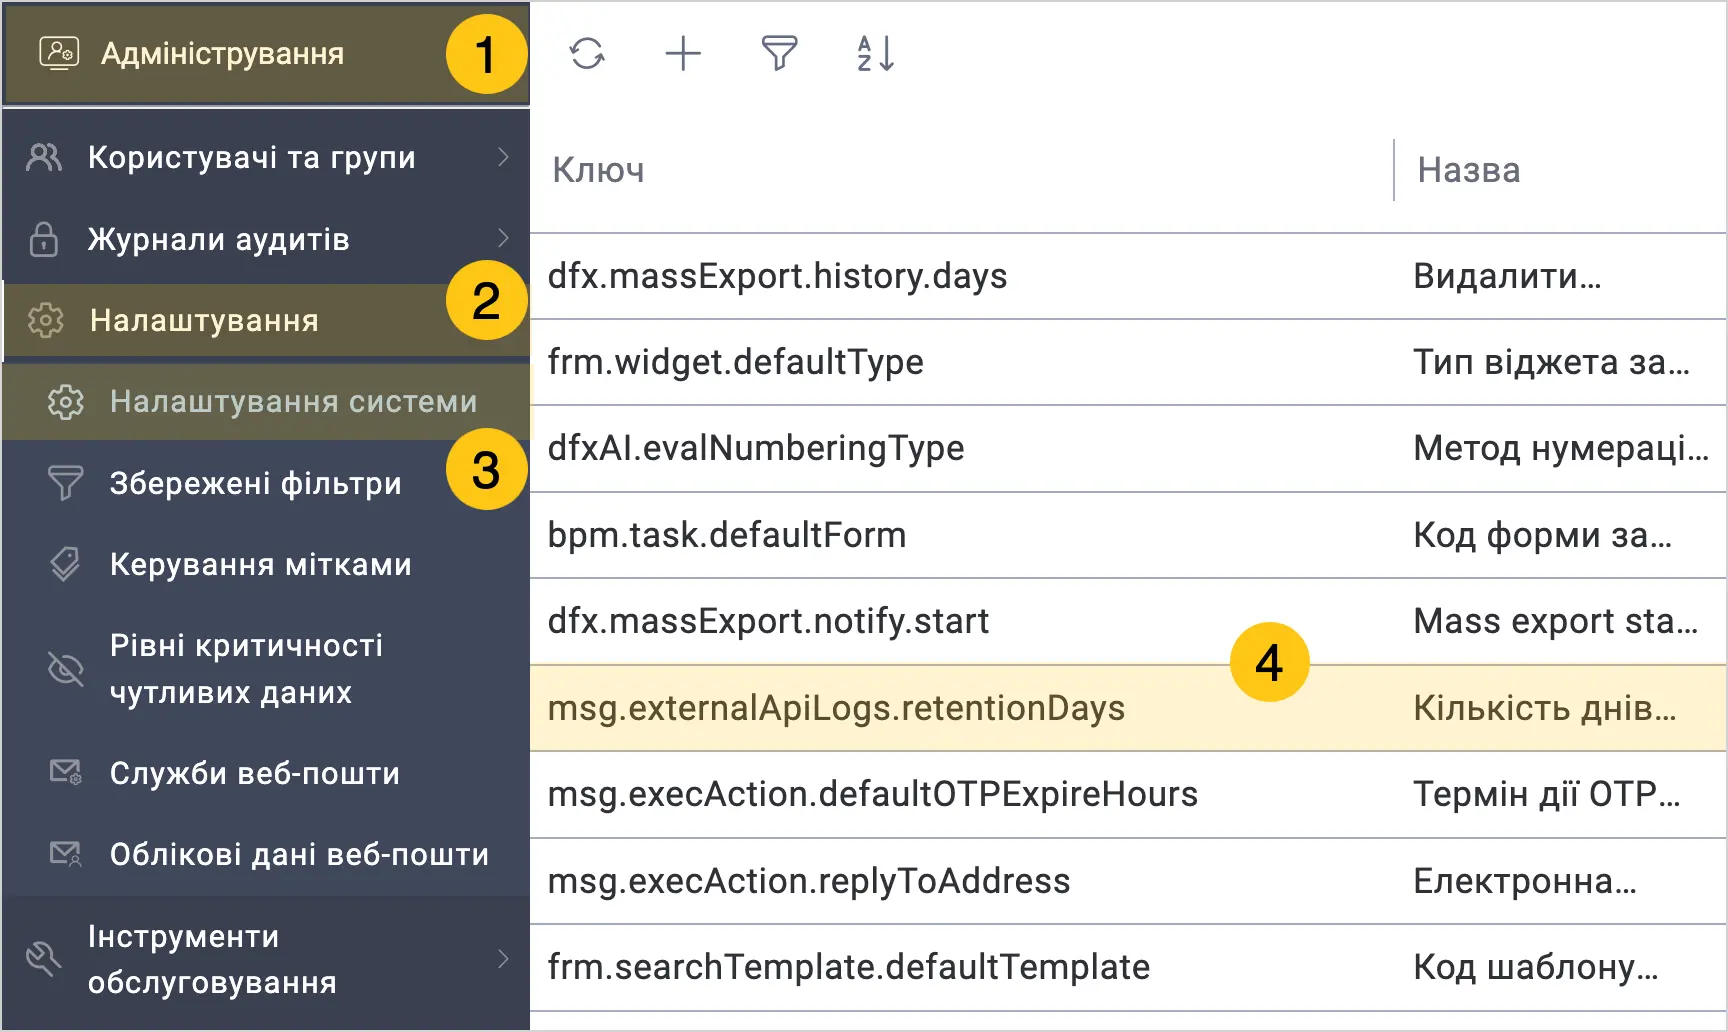Screen dimensions: 1728x1032
Task: Click the users icon beside Користувачі та групи
Action: pyautogui.click(x=44, y=157)
